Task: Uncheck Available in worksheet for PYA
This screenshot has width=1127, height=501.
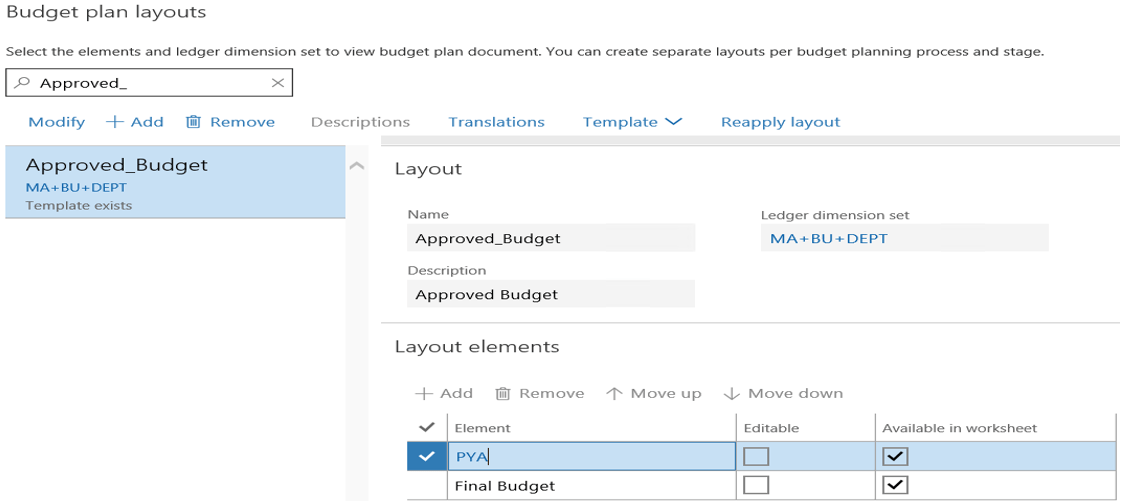Action: coord(895,457)
